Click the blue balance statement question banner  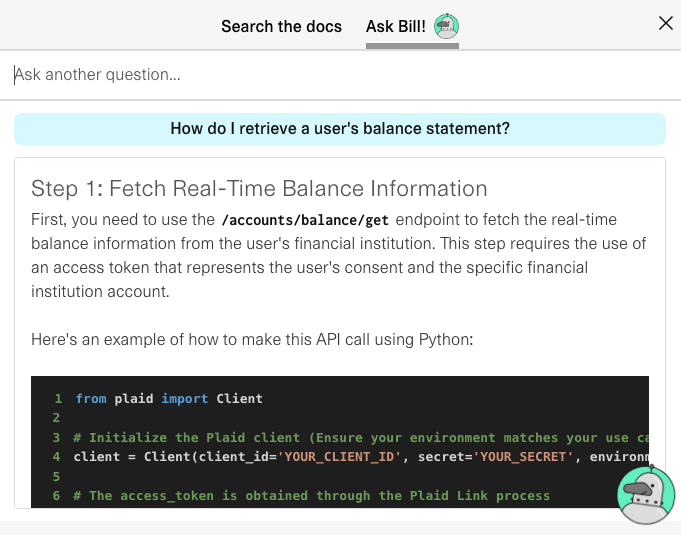(340, 129)
